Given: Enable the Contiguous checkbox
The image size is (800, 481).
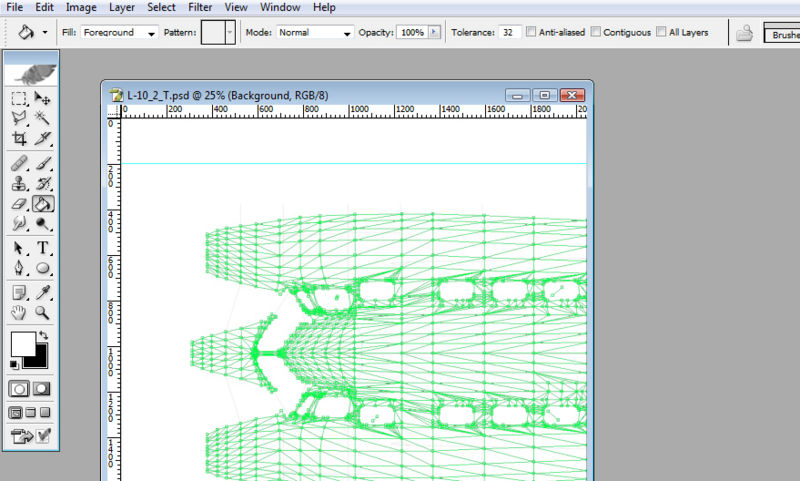Looking at the screenshot, I should (595, 32).
